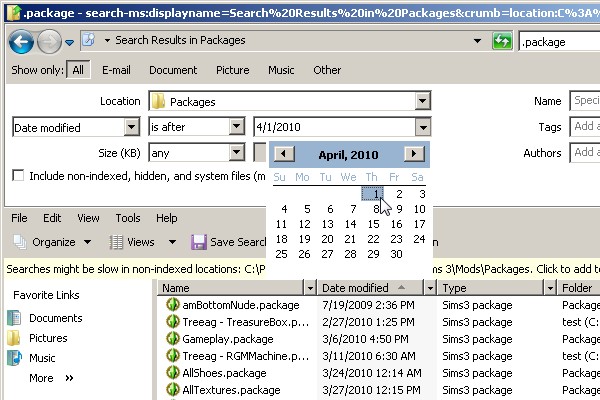Screen dimensions: 600x400
Task: Click next month arrow in calendar
Action: (414, 154)
